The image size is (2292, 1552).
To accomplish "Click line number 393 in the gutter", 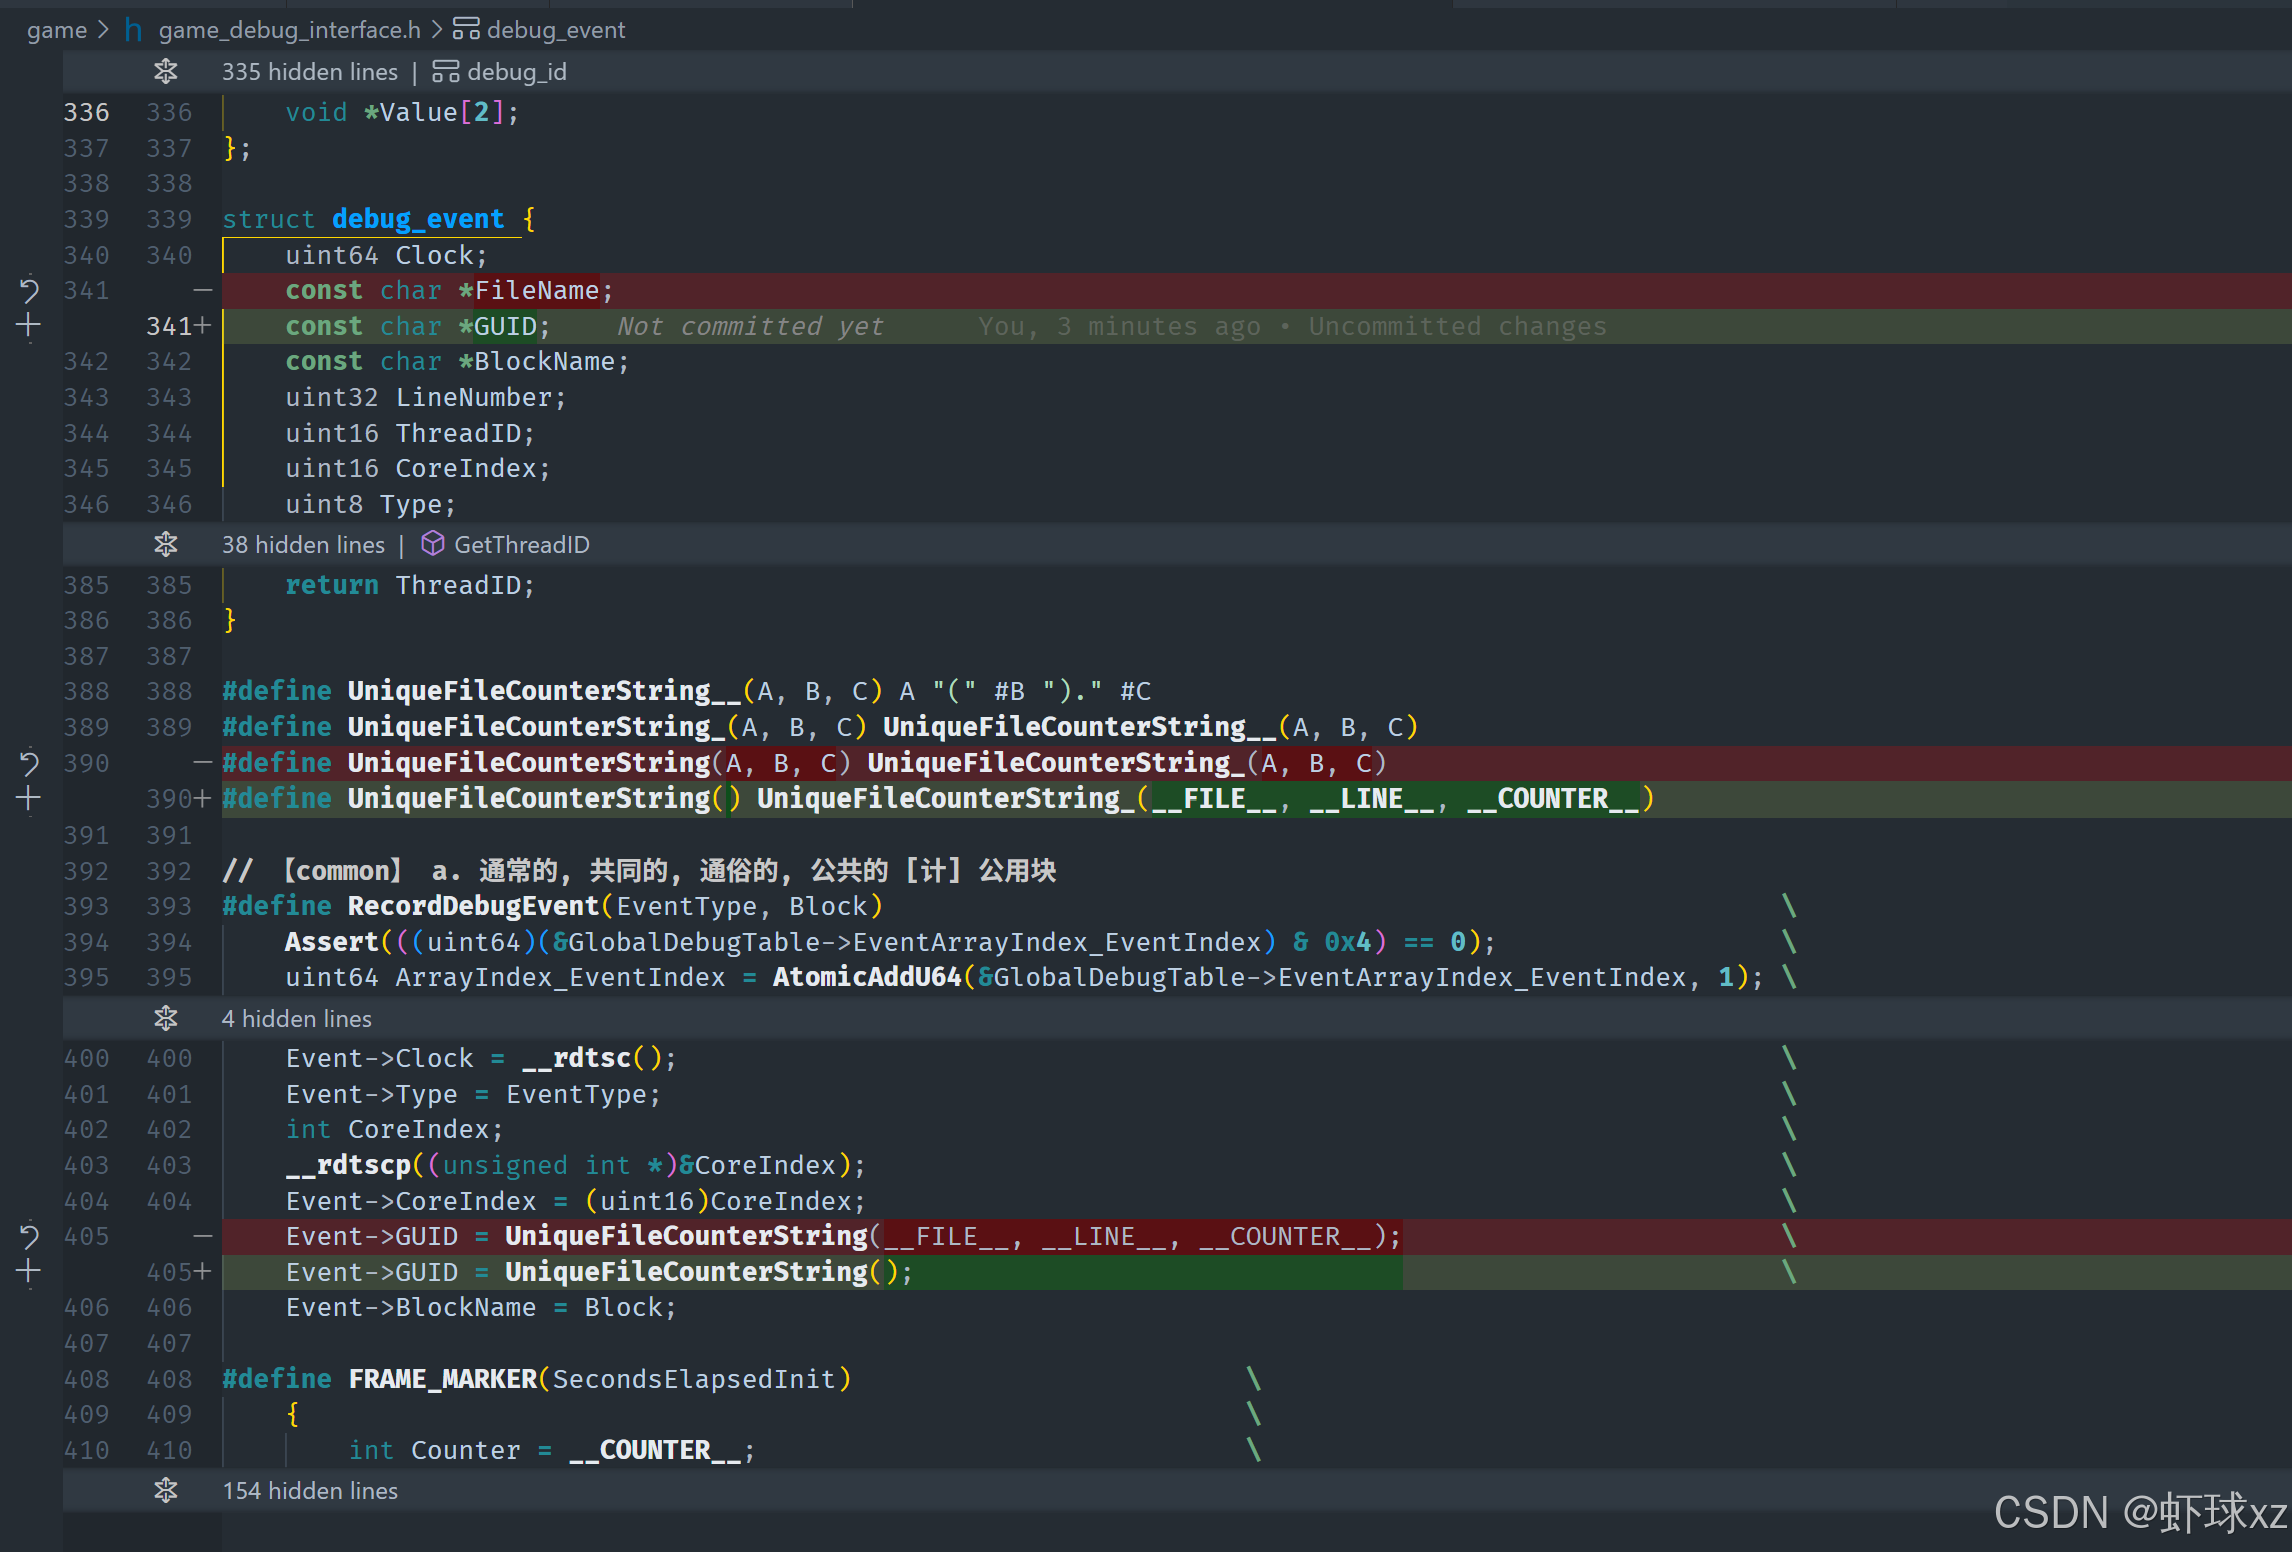I will click(87, 906).
